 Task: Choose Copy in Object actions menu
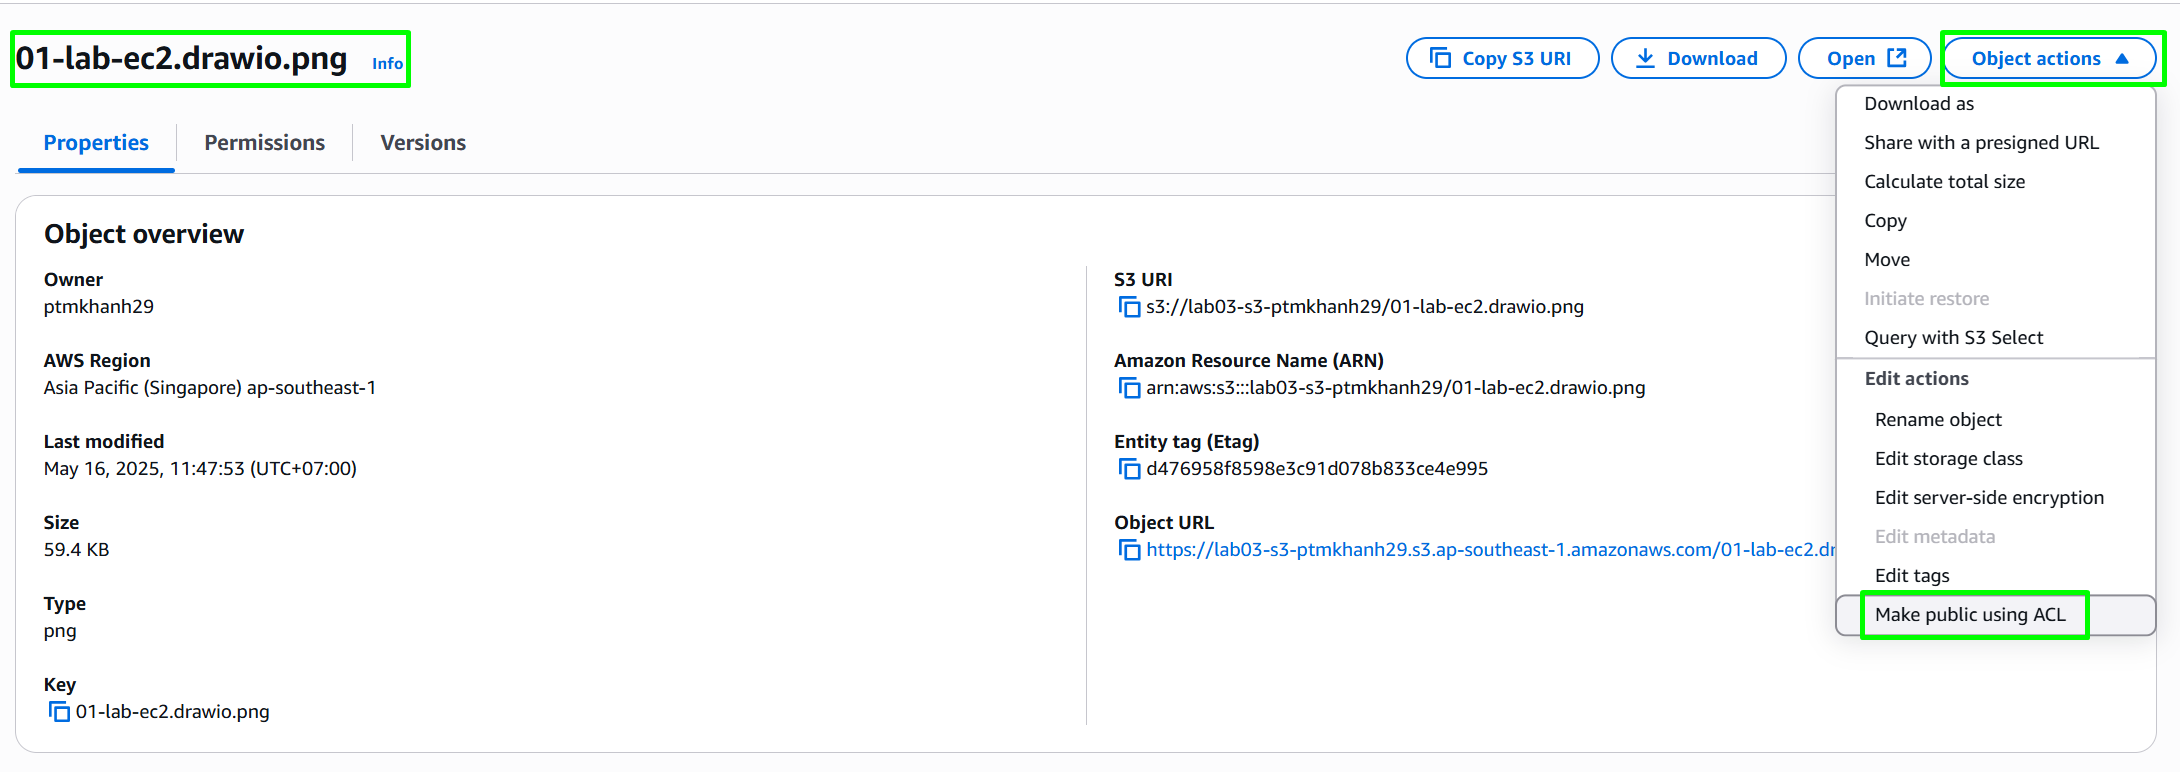[x=1995, y=221]
